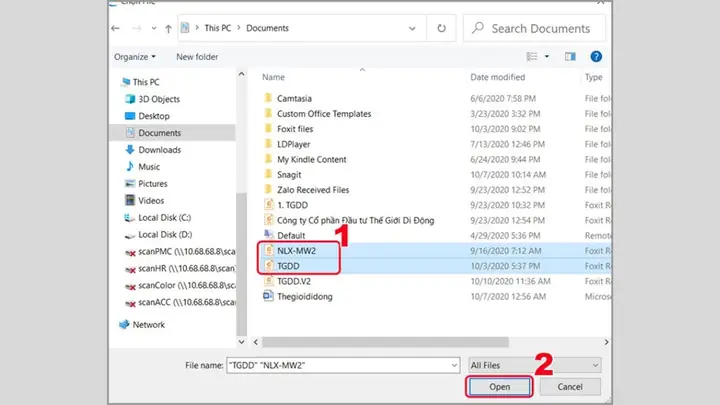
Task: Sort by Date modified column header
Action: [x=497, y=77]
